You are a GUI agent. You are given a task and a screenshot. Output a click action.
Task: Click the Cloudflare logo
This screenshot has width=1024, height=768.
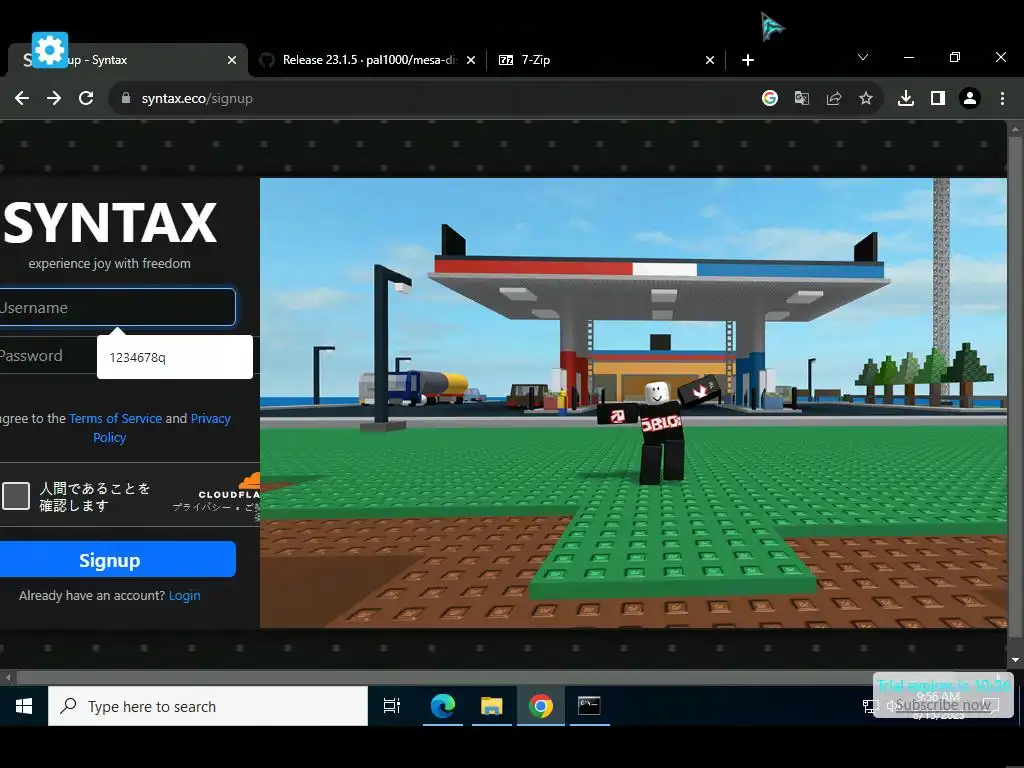coord(230,488)
